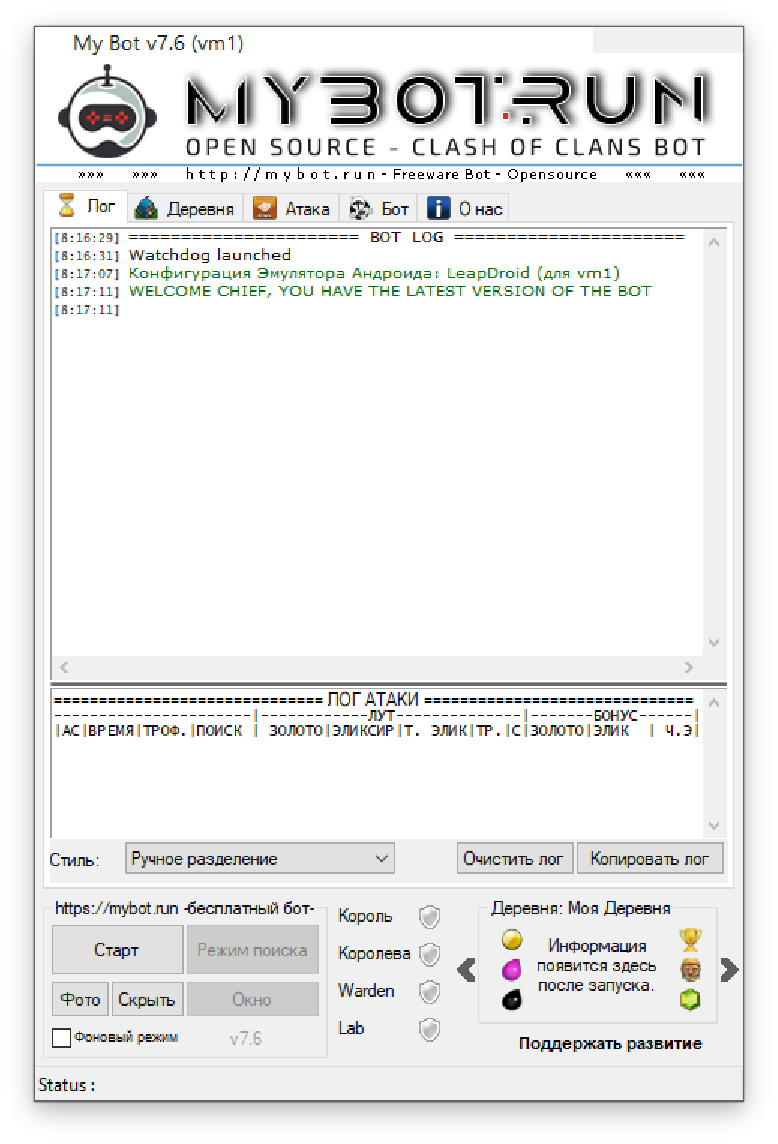Switch to the Деревня tab
The height and width of the screenshot is (1144, 778).
[x=185, y=209]
